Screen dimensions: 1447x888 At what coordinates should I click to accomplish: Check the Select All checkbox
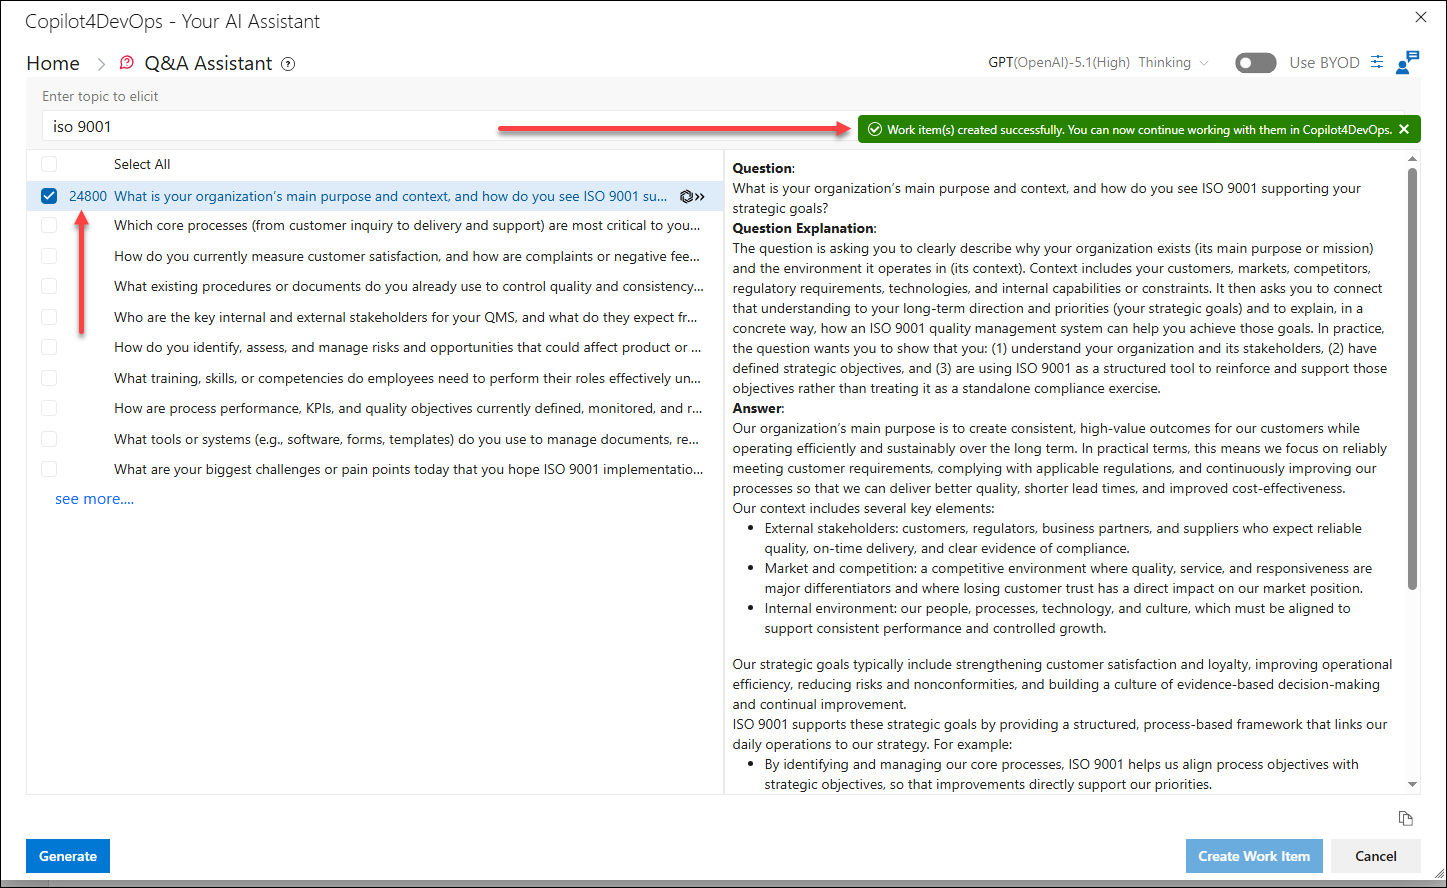(x=49, y=164)
